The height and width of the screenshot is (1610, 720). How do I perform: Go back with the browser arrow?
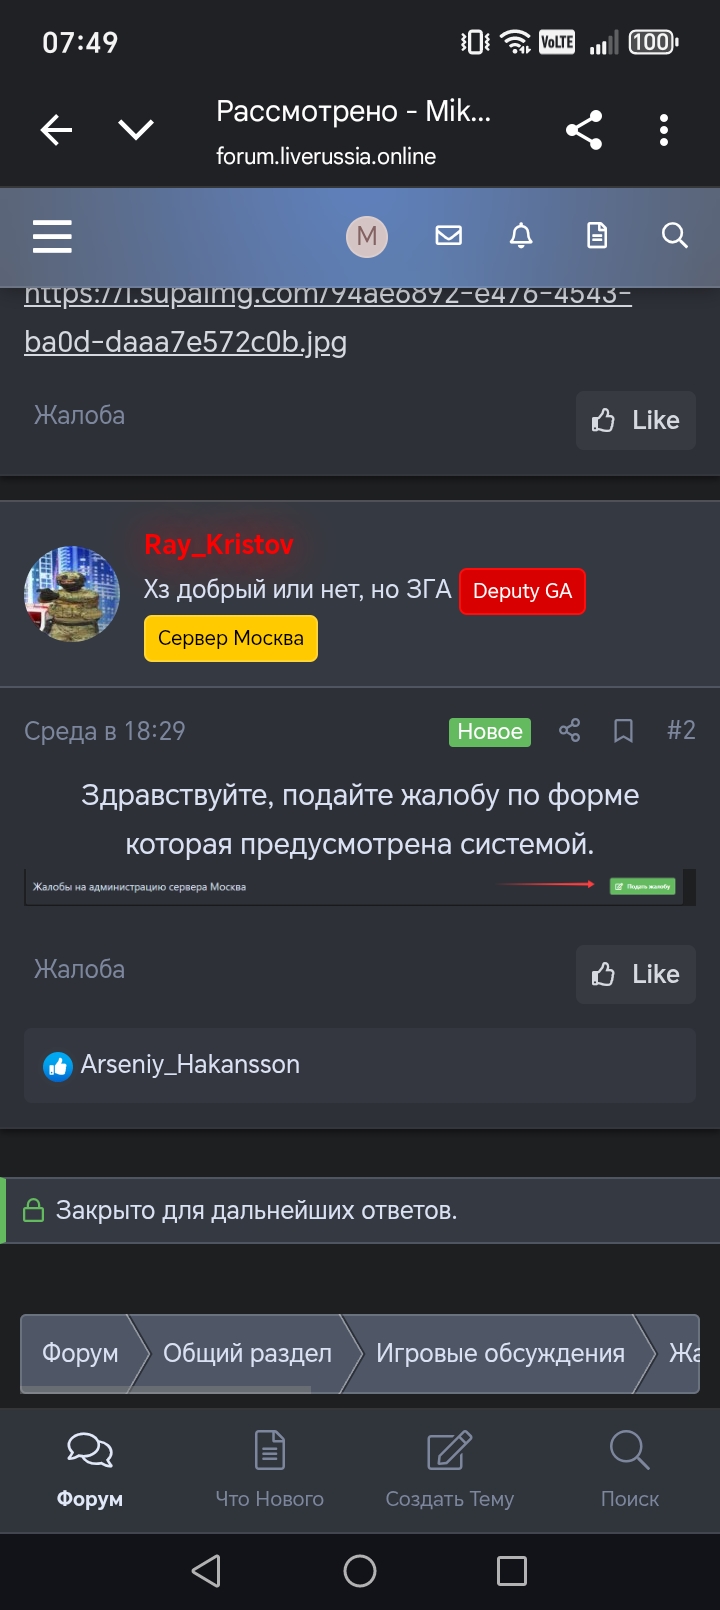tap(56, 130)
